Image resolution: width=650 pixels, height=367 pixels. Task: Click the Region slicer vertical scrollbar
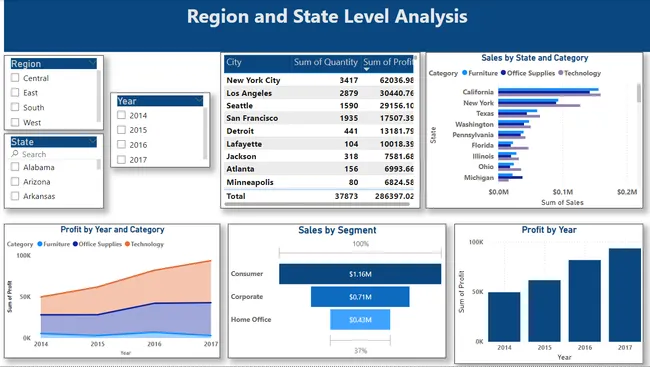(99, 96)
